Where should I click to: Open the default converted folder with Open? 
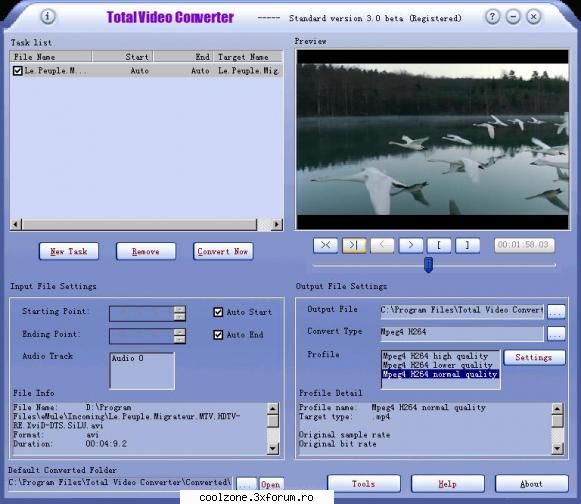[271, 484]
